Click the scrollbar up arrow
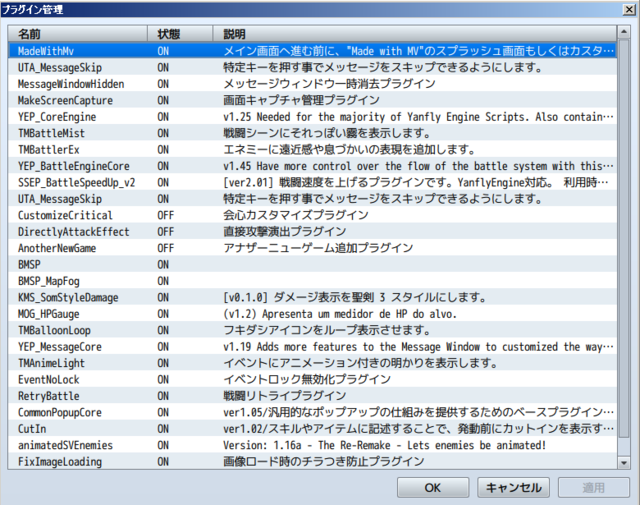This screenshot has width=640, height=505. pyautogui.click(x=624, y=32)
